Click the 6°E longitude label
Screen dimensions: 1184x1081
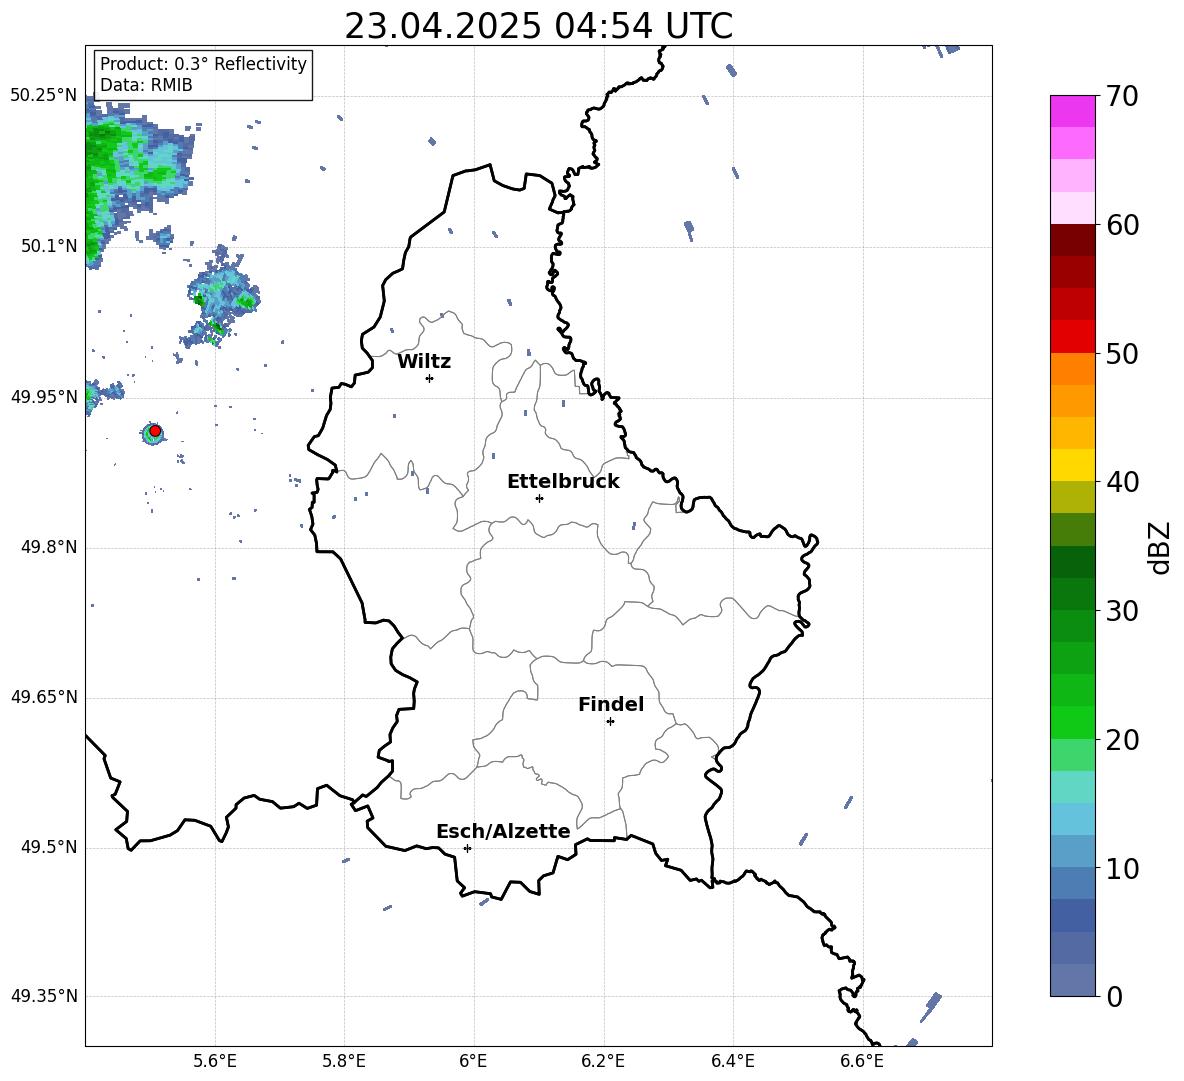point(473,1061)
